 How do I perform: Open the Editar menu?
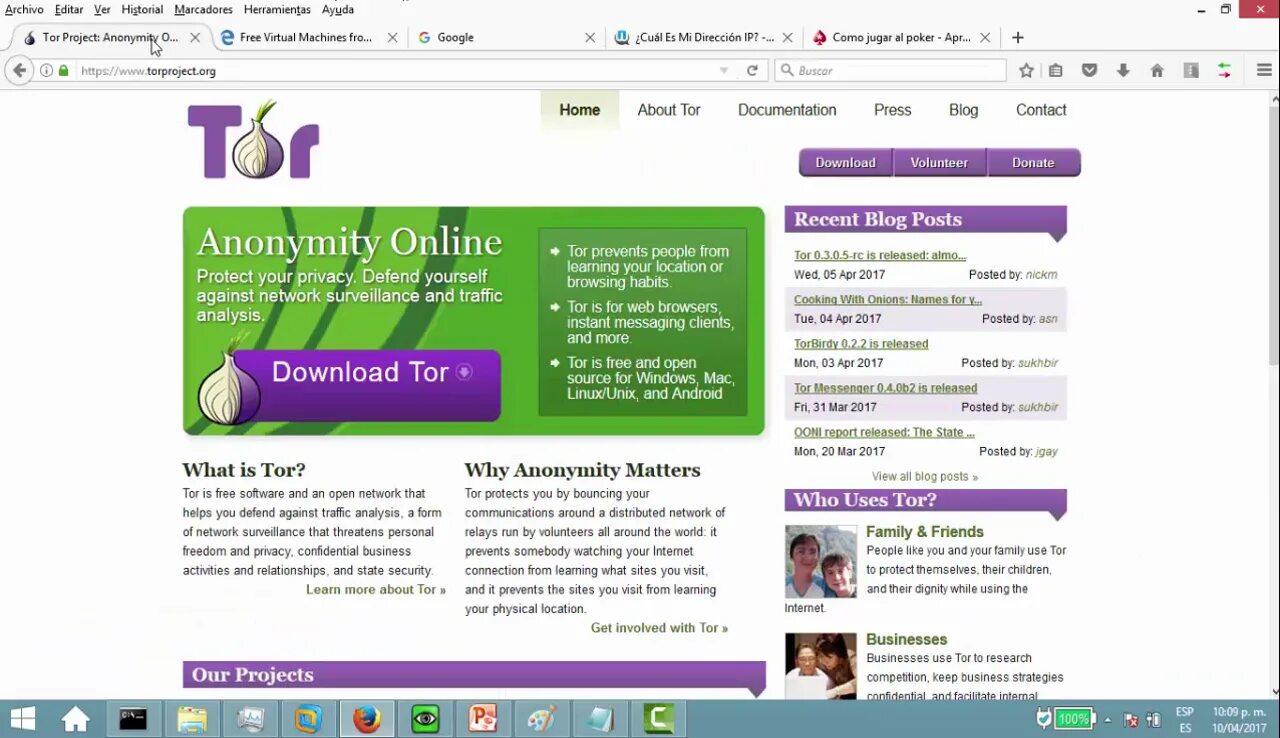click(69, 9)
